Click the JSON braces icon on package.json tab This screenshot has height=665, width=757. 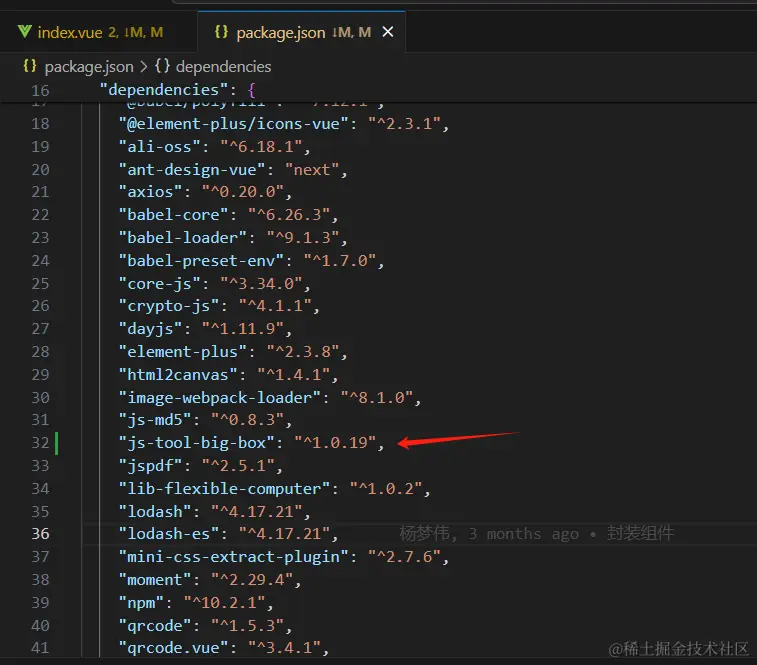(x=221, y=32)
